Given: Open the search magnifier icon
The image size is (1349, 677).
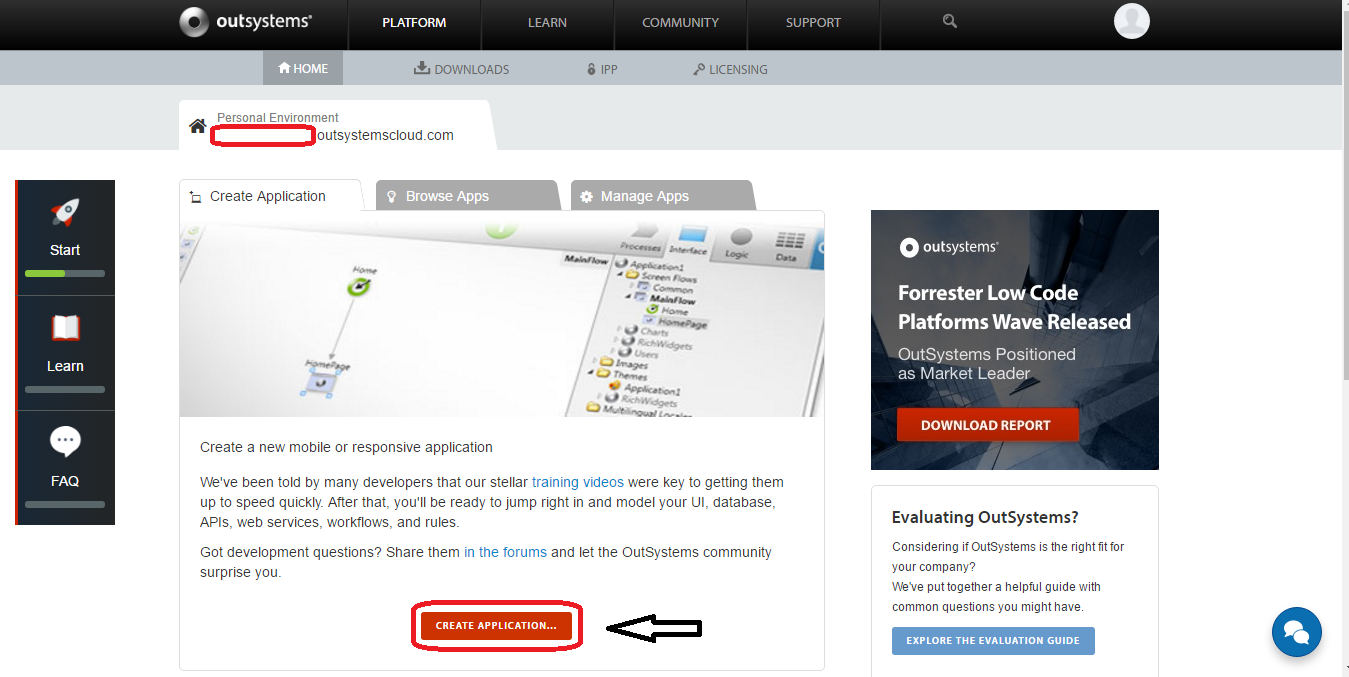Looking at the screenshot, I should pos(950,21).
